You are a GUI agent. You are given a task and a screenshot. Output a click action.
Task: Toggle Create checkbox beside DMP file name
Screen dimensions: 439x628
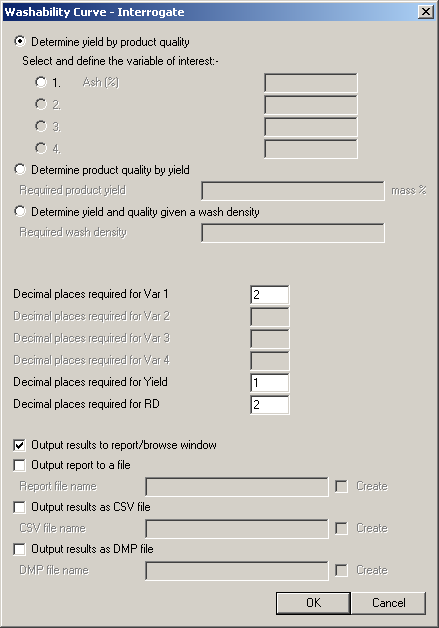point(341,570)
